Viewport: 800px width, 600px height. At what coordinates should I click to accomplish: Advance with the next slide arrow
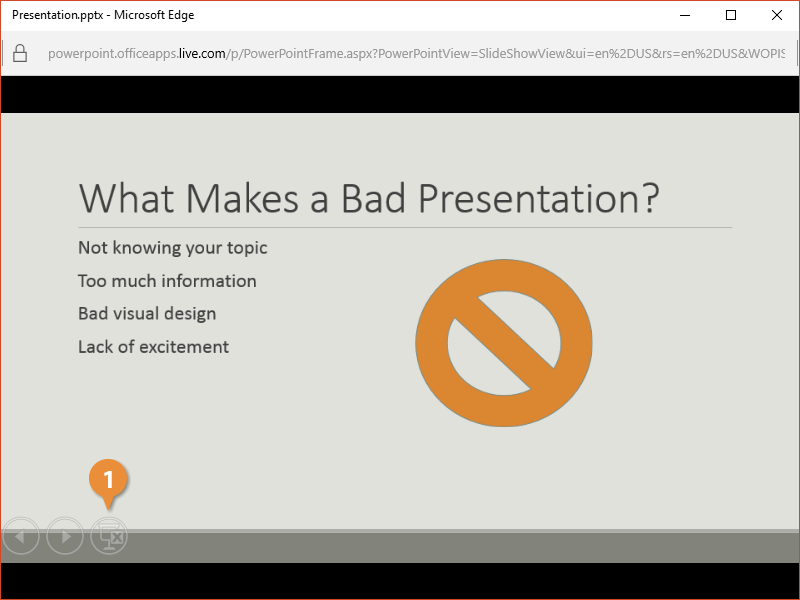coord(65,537)
